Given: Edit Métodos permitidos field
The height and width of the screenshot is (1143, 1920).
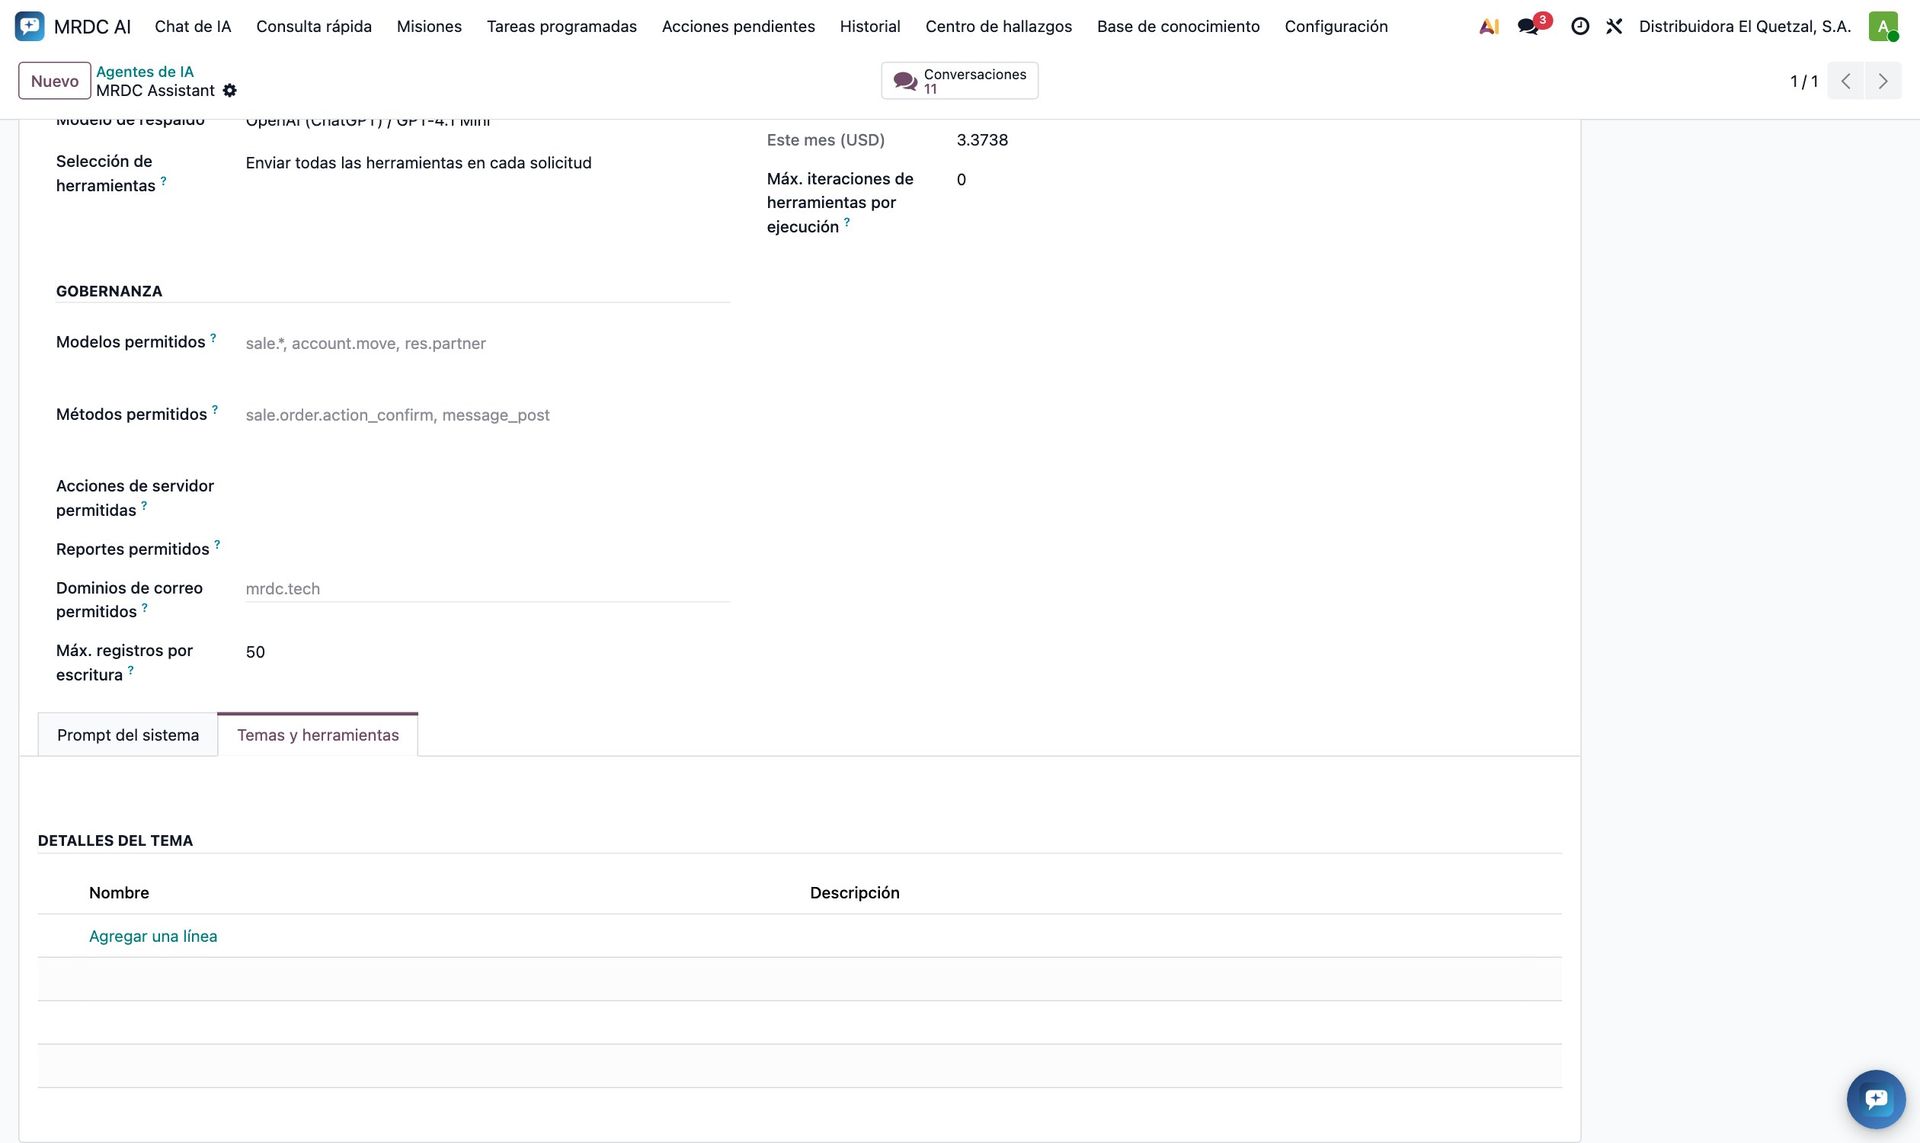Looking at the screenshot, I should tap(488, 415).
